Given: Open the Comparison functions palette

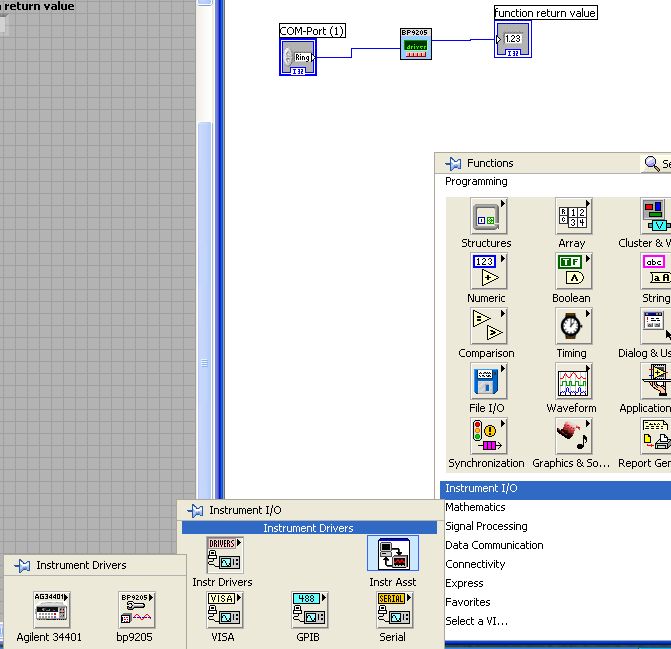Looking at the screenshot, I should 488,326.
